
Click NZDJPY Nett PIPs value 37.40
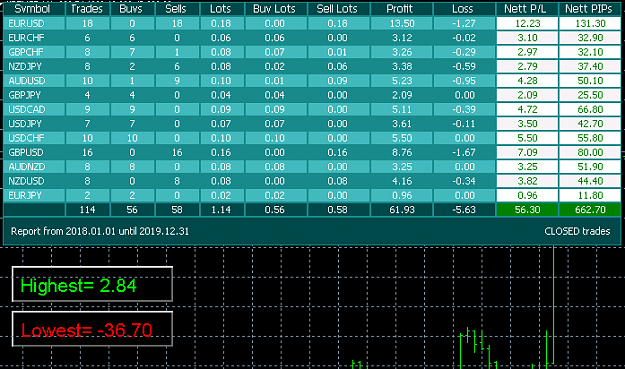pyautogui.click(x=590, y=66)
